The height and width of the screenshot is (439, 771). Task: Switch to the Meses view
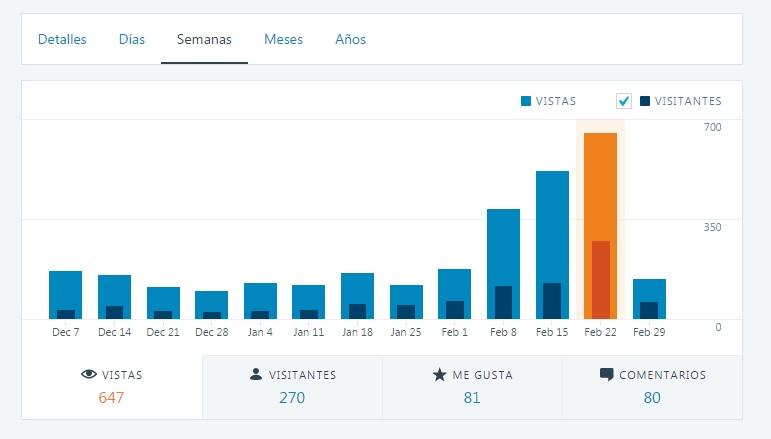tap(283, 40)
